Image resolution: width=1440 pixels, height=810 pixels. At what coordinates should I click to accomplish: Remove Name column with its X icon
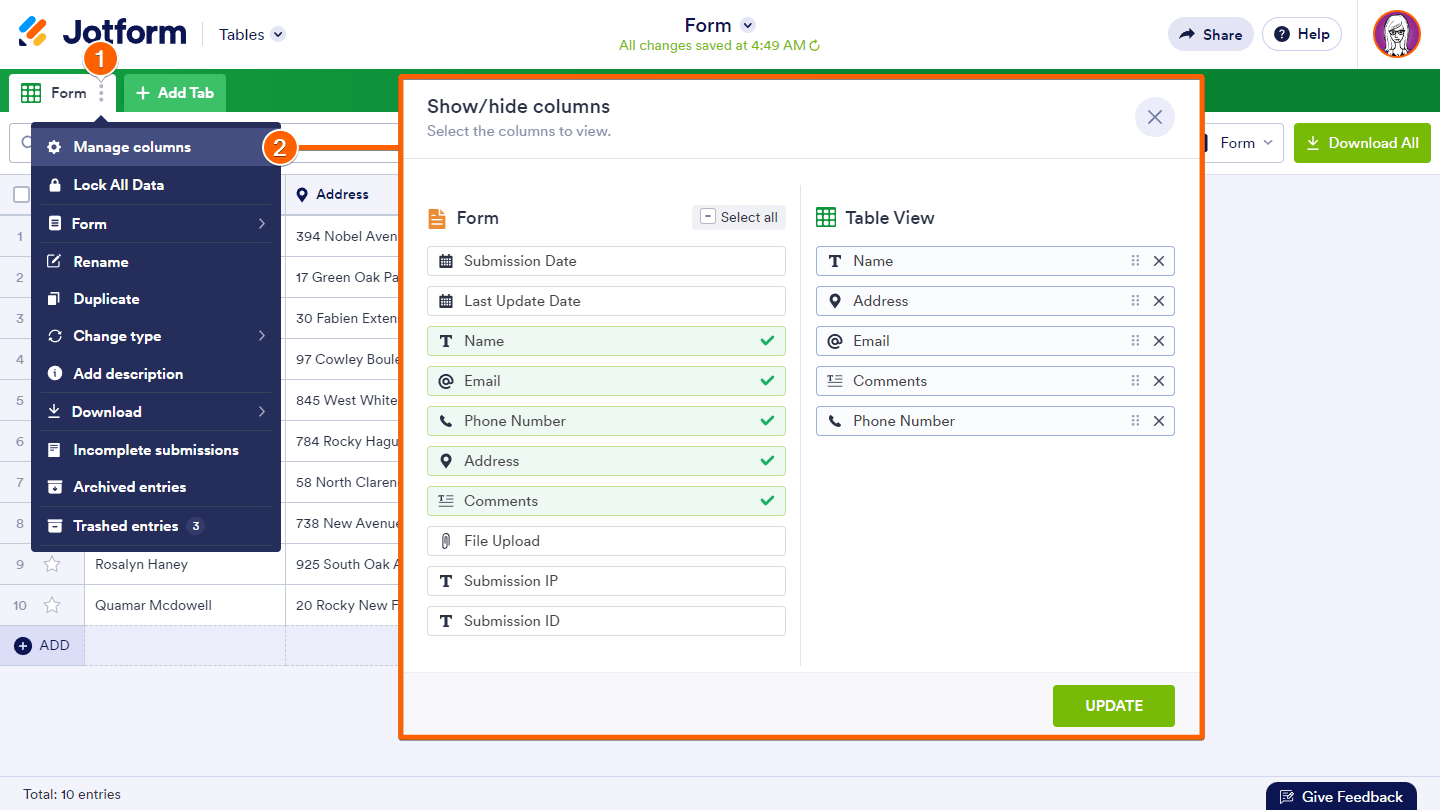(1159, 261)
